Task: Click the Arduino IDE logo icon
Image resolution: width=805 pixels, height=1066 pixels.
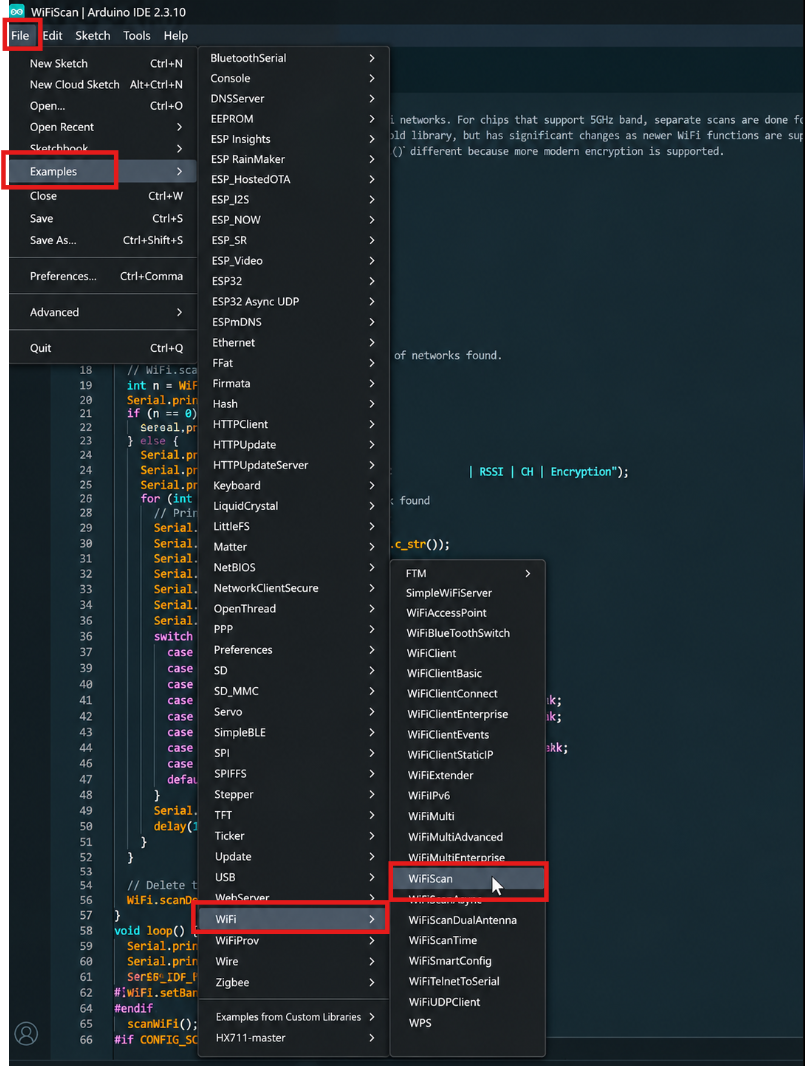Action: (16, 12)
